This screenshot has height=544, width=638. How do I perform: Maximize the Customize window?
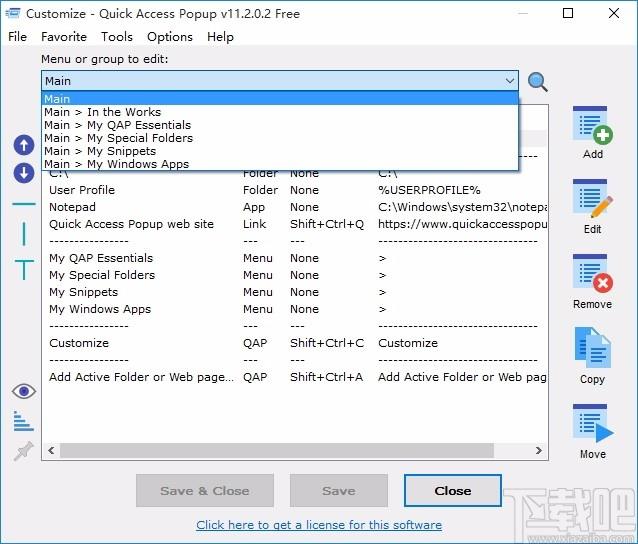[x=568, y=13]
